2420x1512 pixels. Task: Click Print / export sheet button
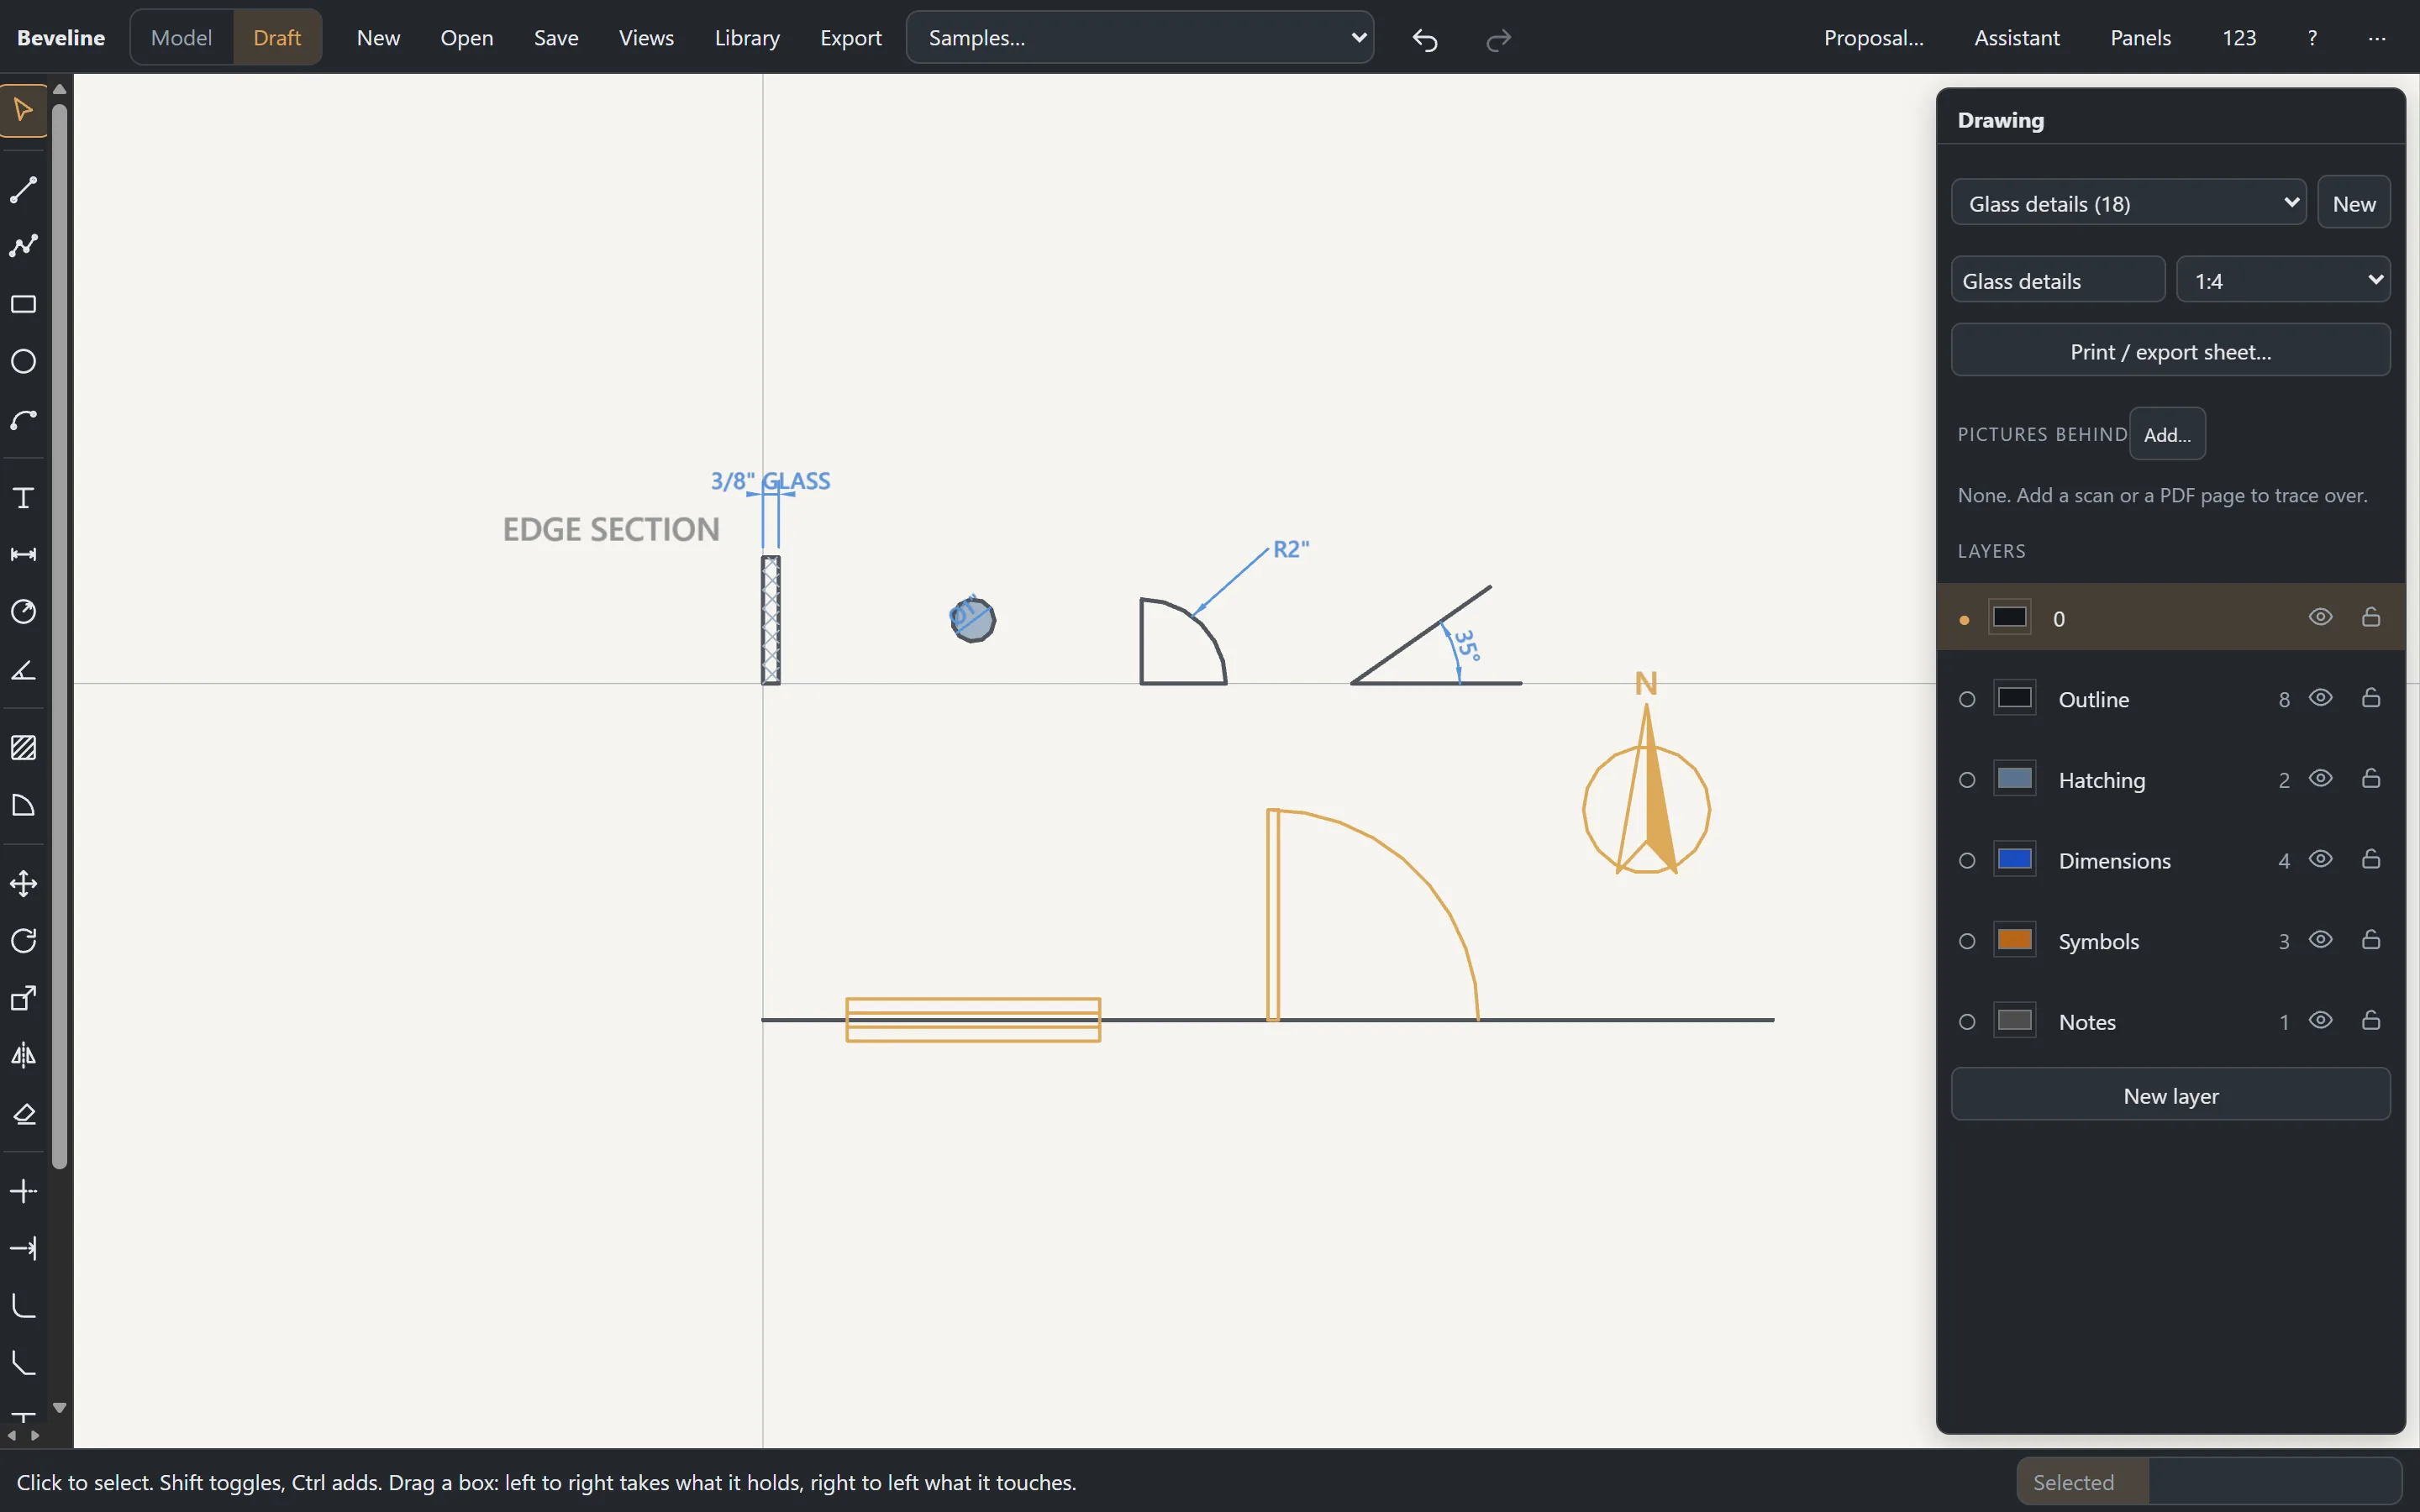(x=2171, y=351)
